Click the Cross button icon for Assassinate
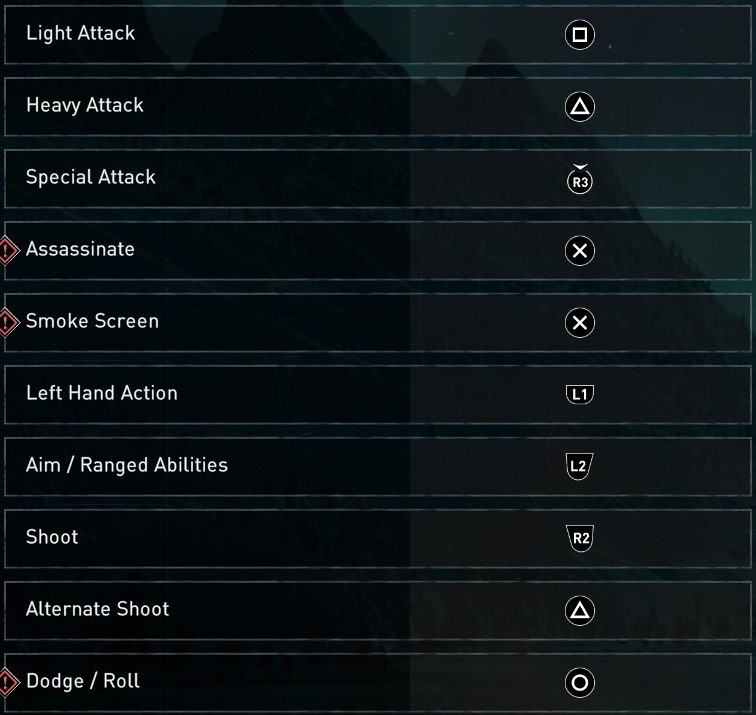Image resolution: width=756 pixels, height=715 pixels. tap(579, 251)
